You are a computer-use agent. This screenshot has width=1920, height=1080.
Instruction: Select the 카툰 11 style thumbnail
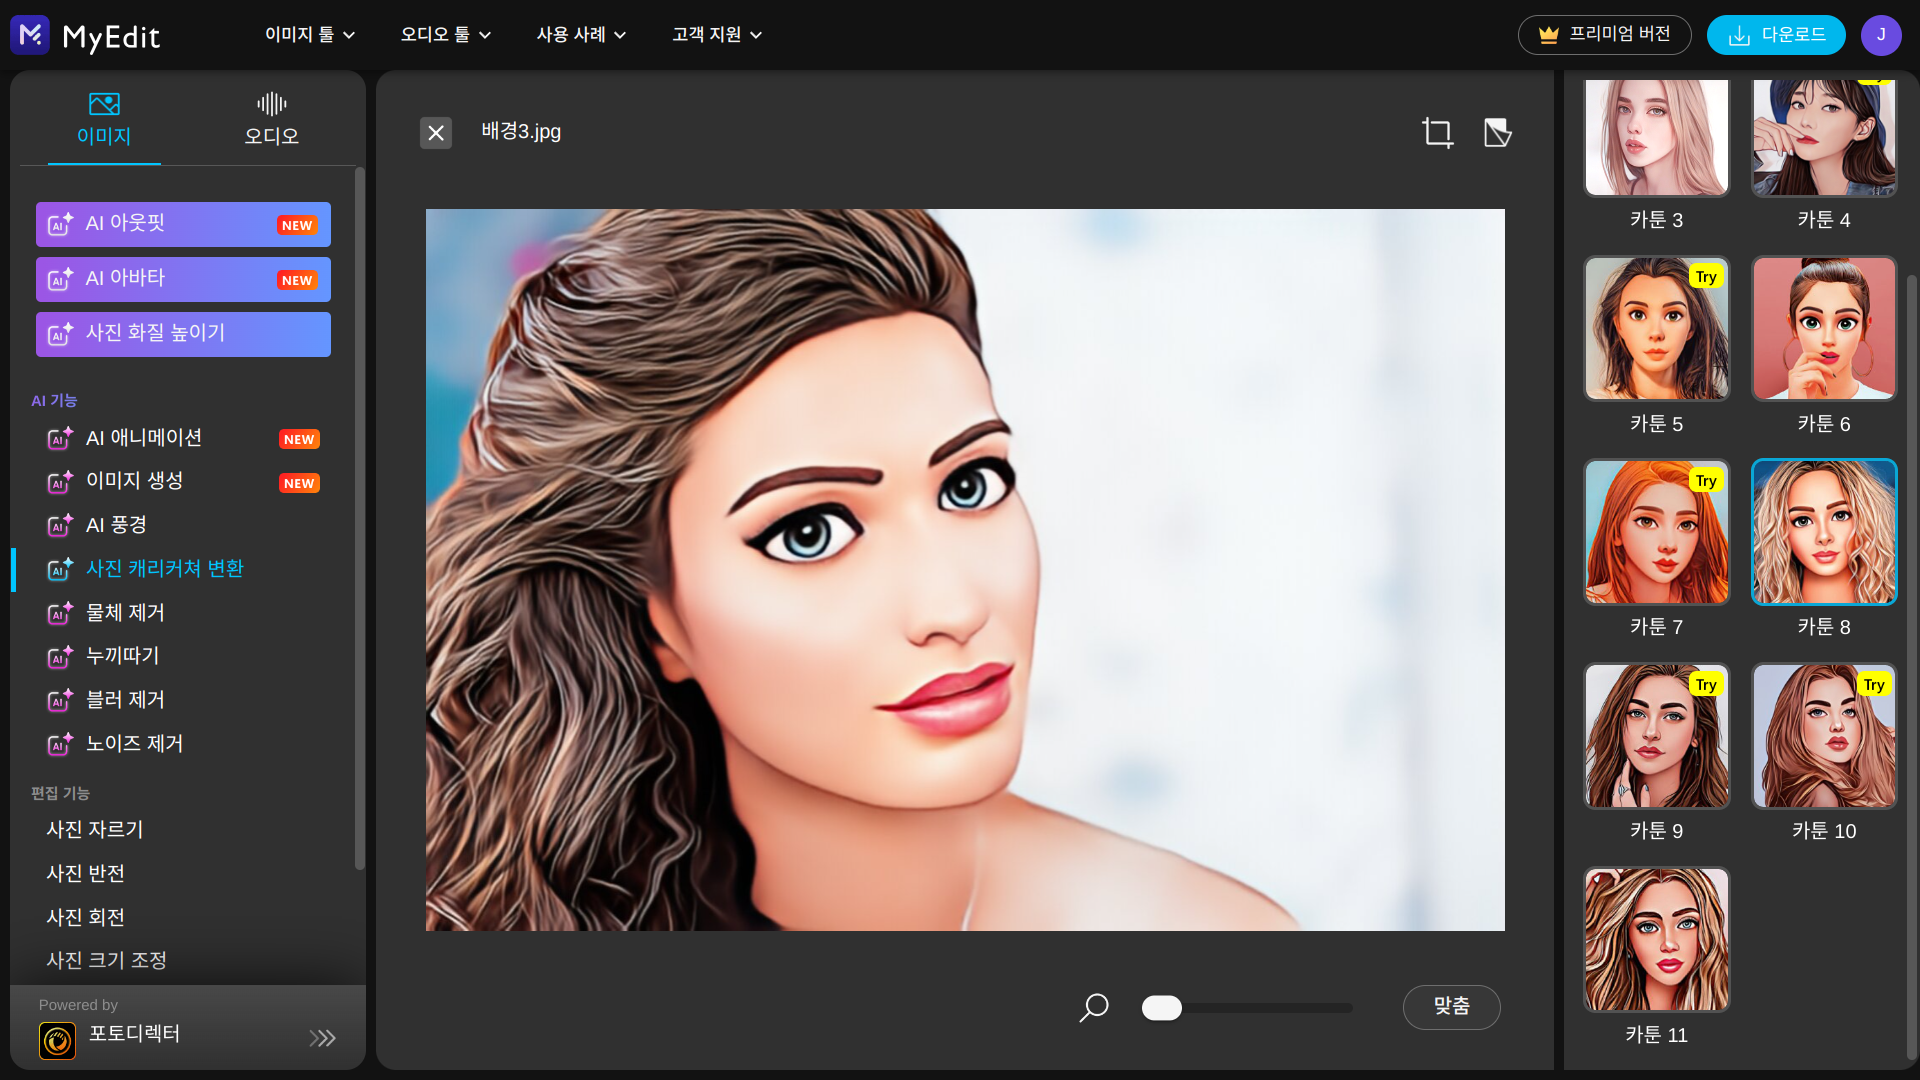pos(1656,940)
